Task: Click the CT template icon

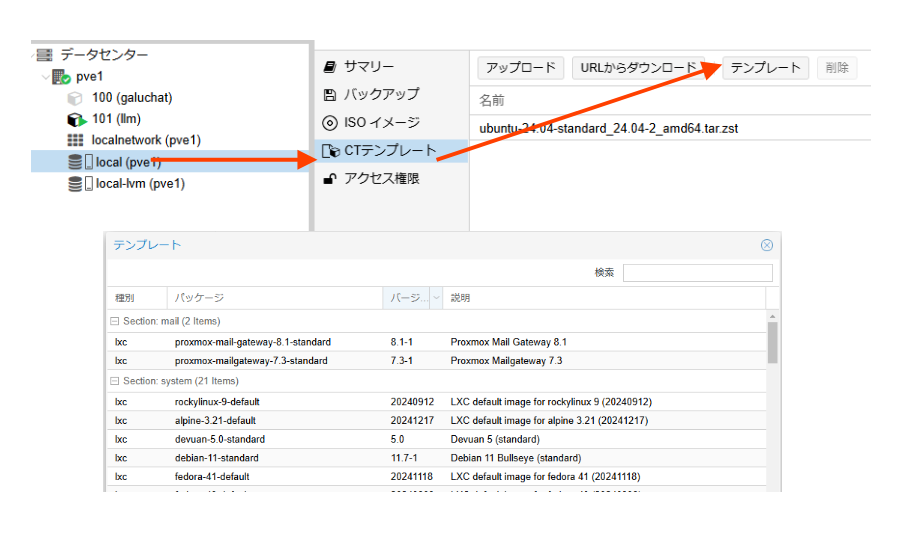Action: coord(331,151)
